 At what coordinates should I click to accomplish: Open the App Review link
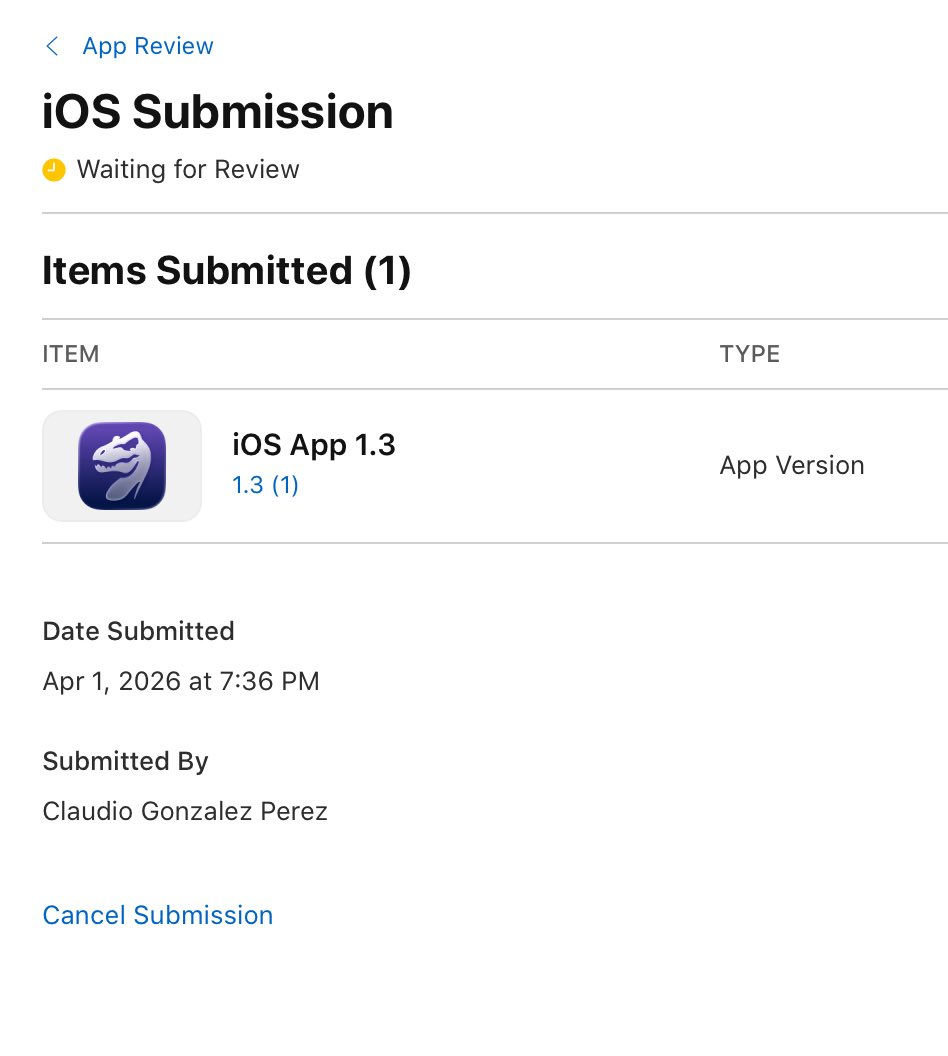[147, 46]
